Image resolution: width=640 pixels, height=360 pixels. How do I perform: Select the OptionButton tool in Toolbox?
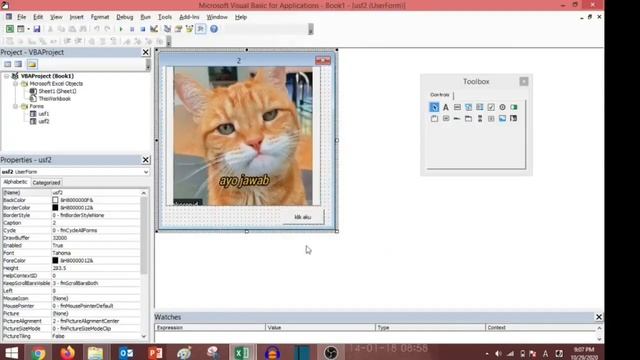coord(502,107)
